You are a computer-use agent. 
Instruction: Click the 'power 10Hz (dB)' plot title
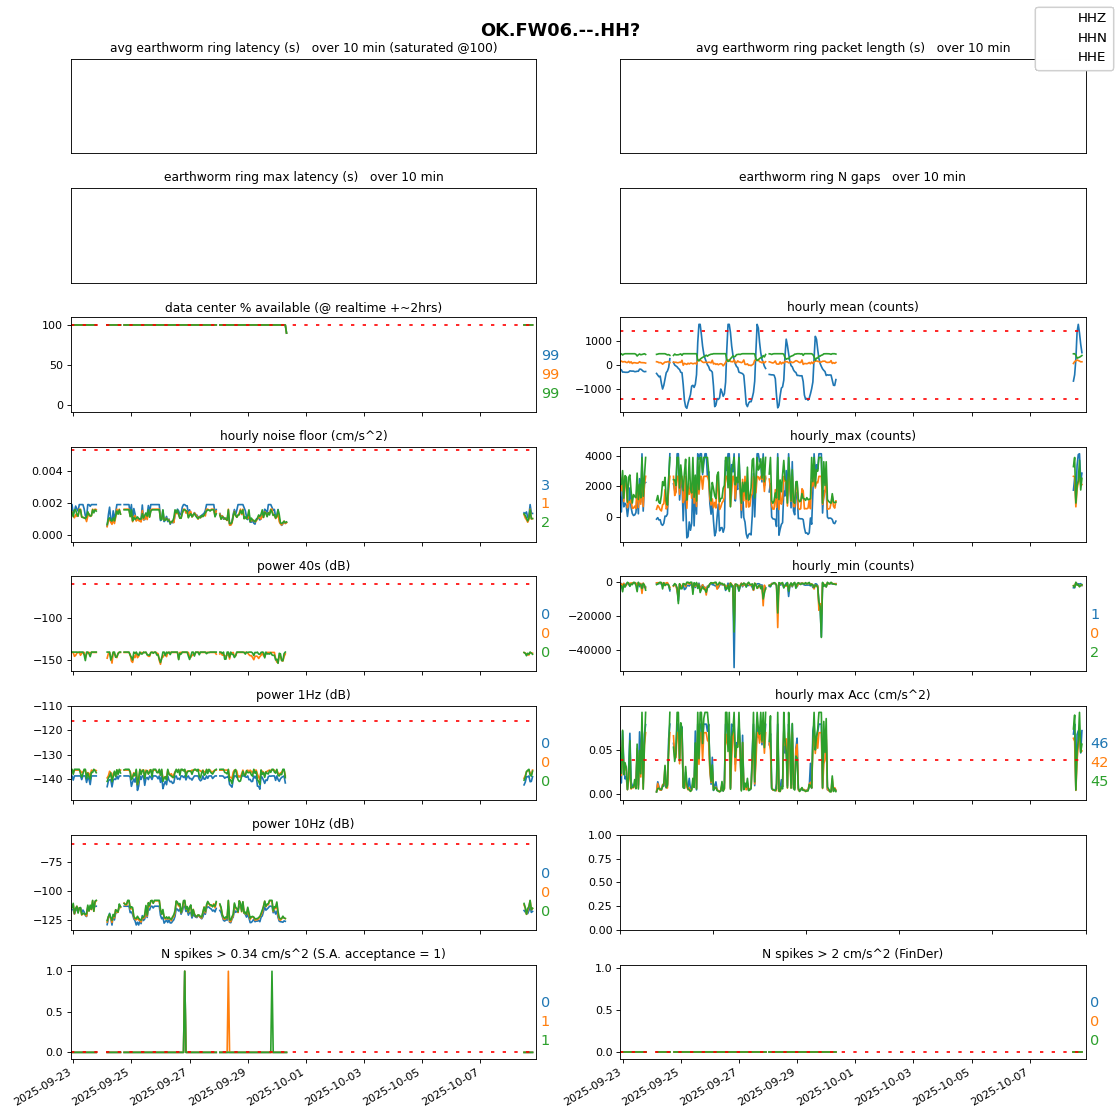(303, 824)
